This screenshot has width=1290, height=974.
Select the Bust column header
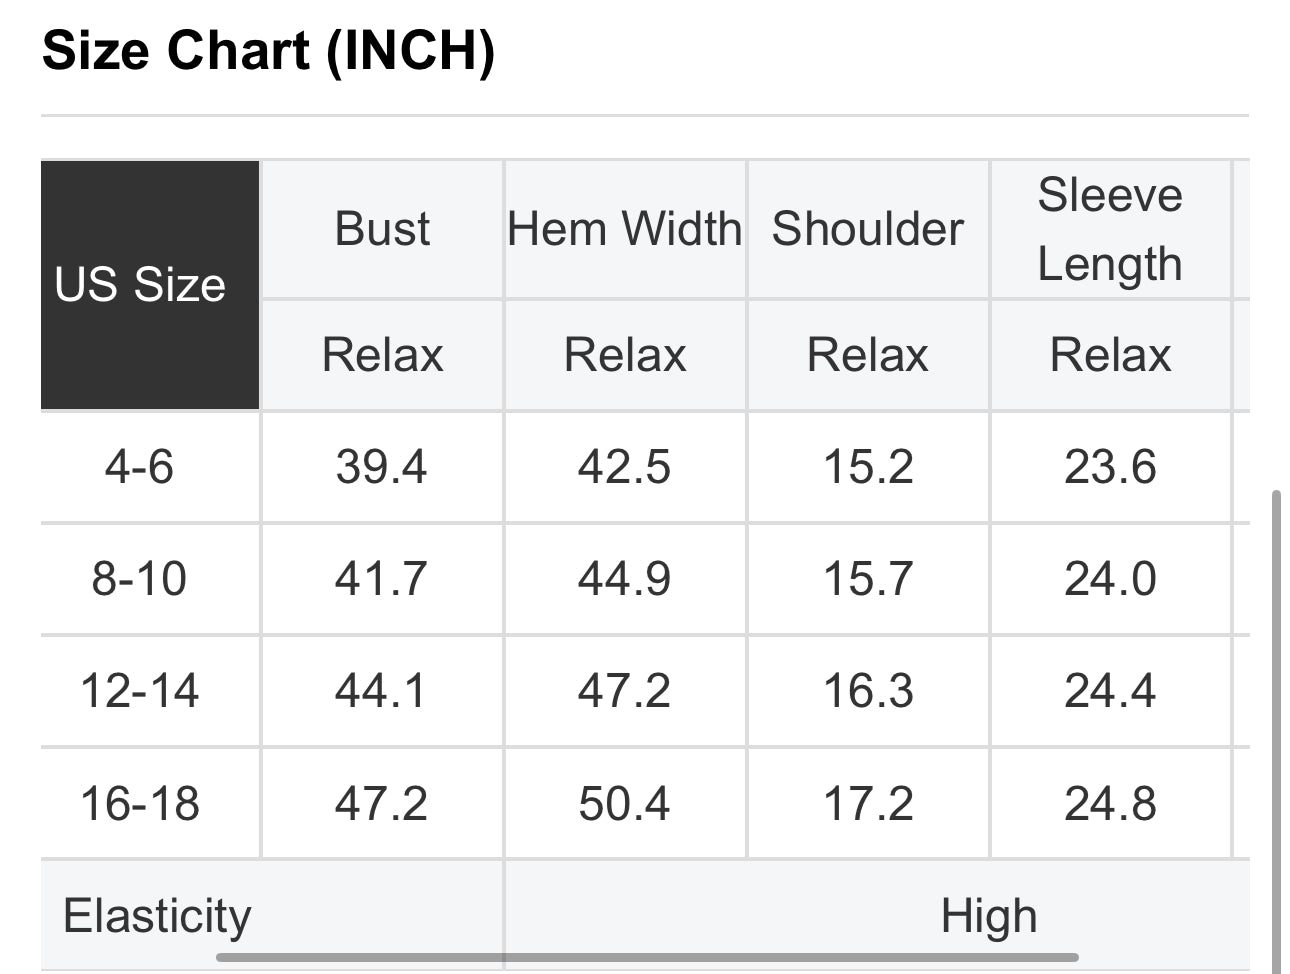382,229
